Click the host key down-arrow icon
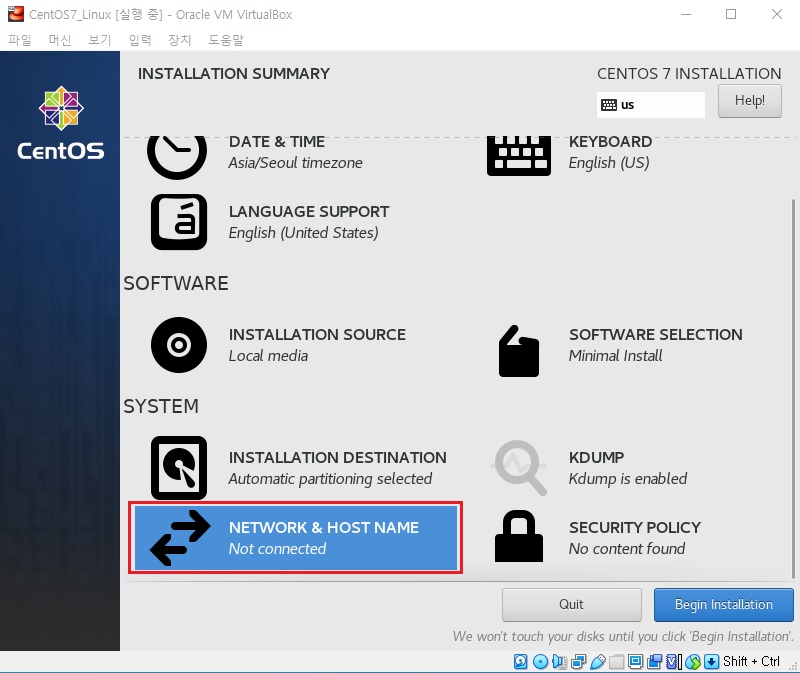The height and width of the screenshot is (673, 800). click(711, 662)
